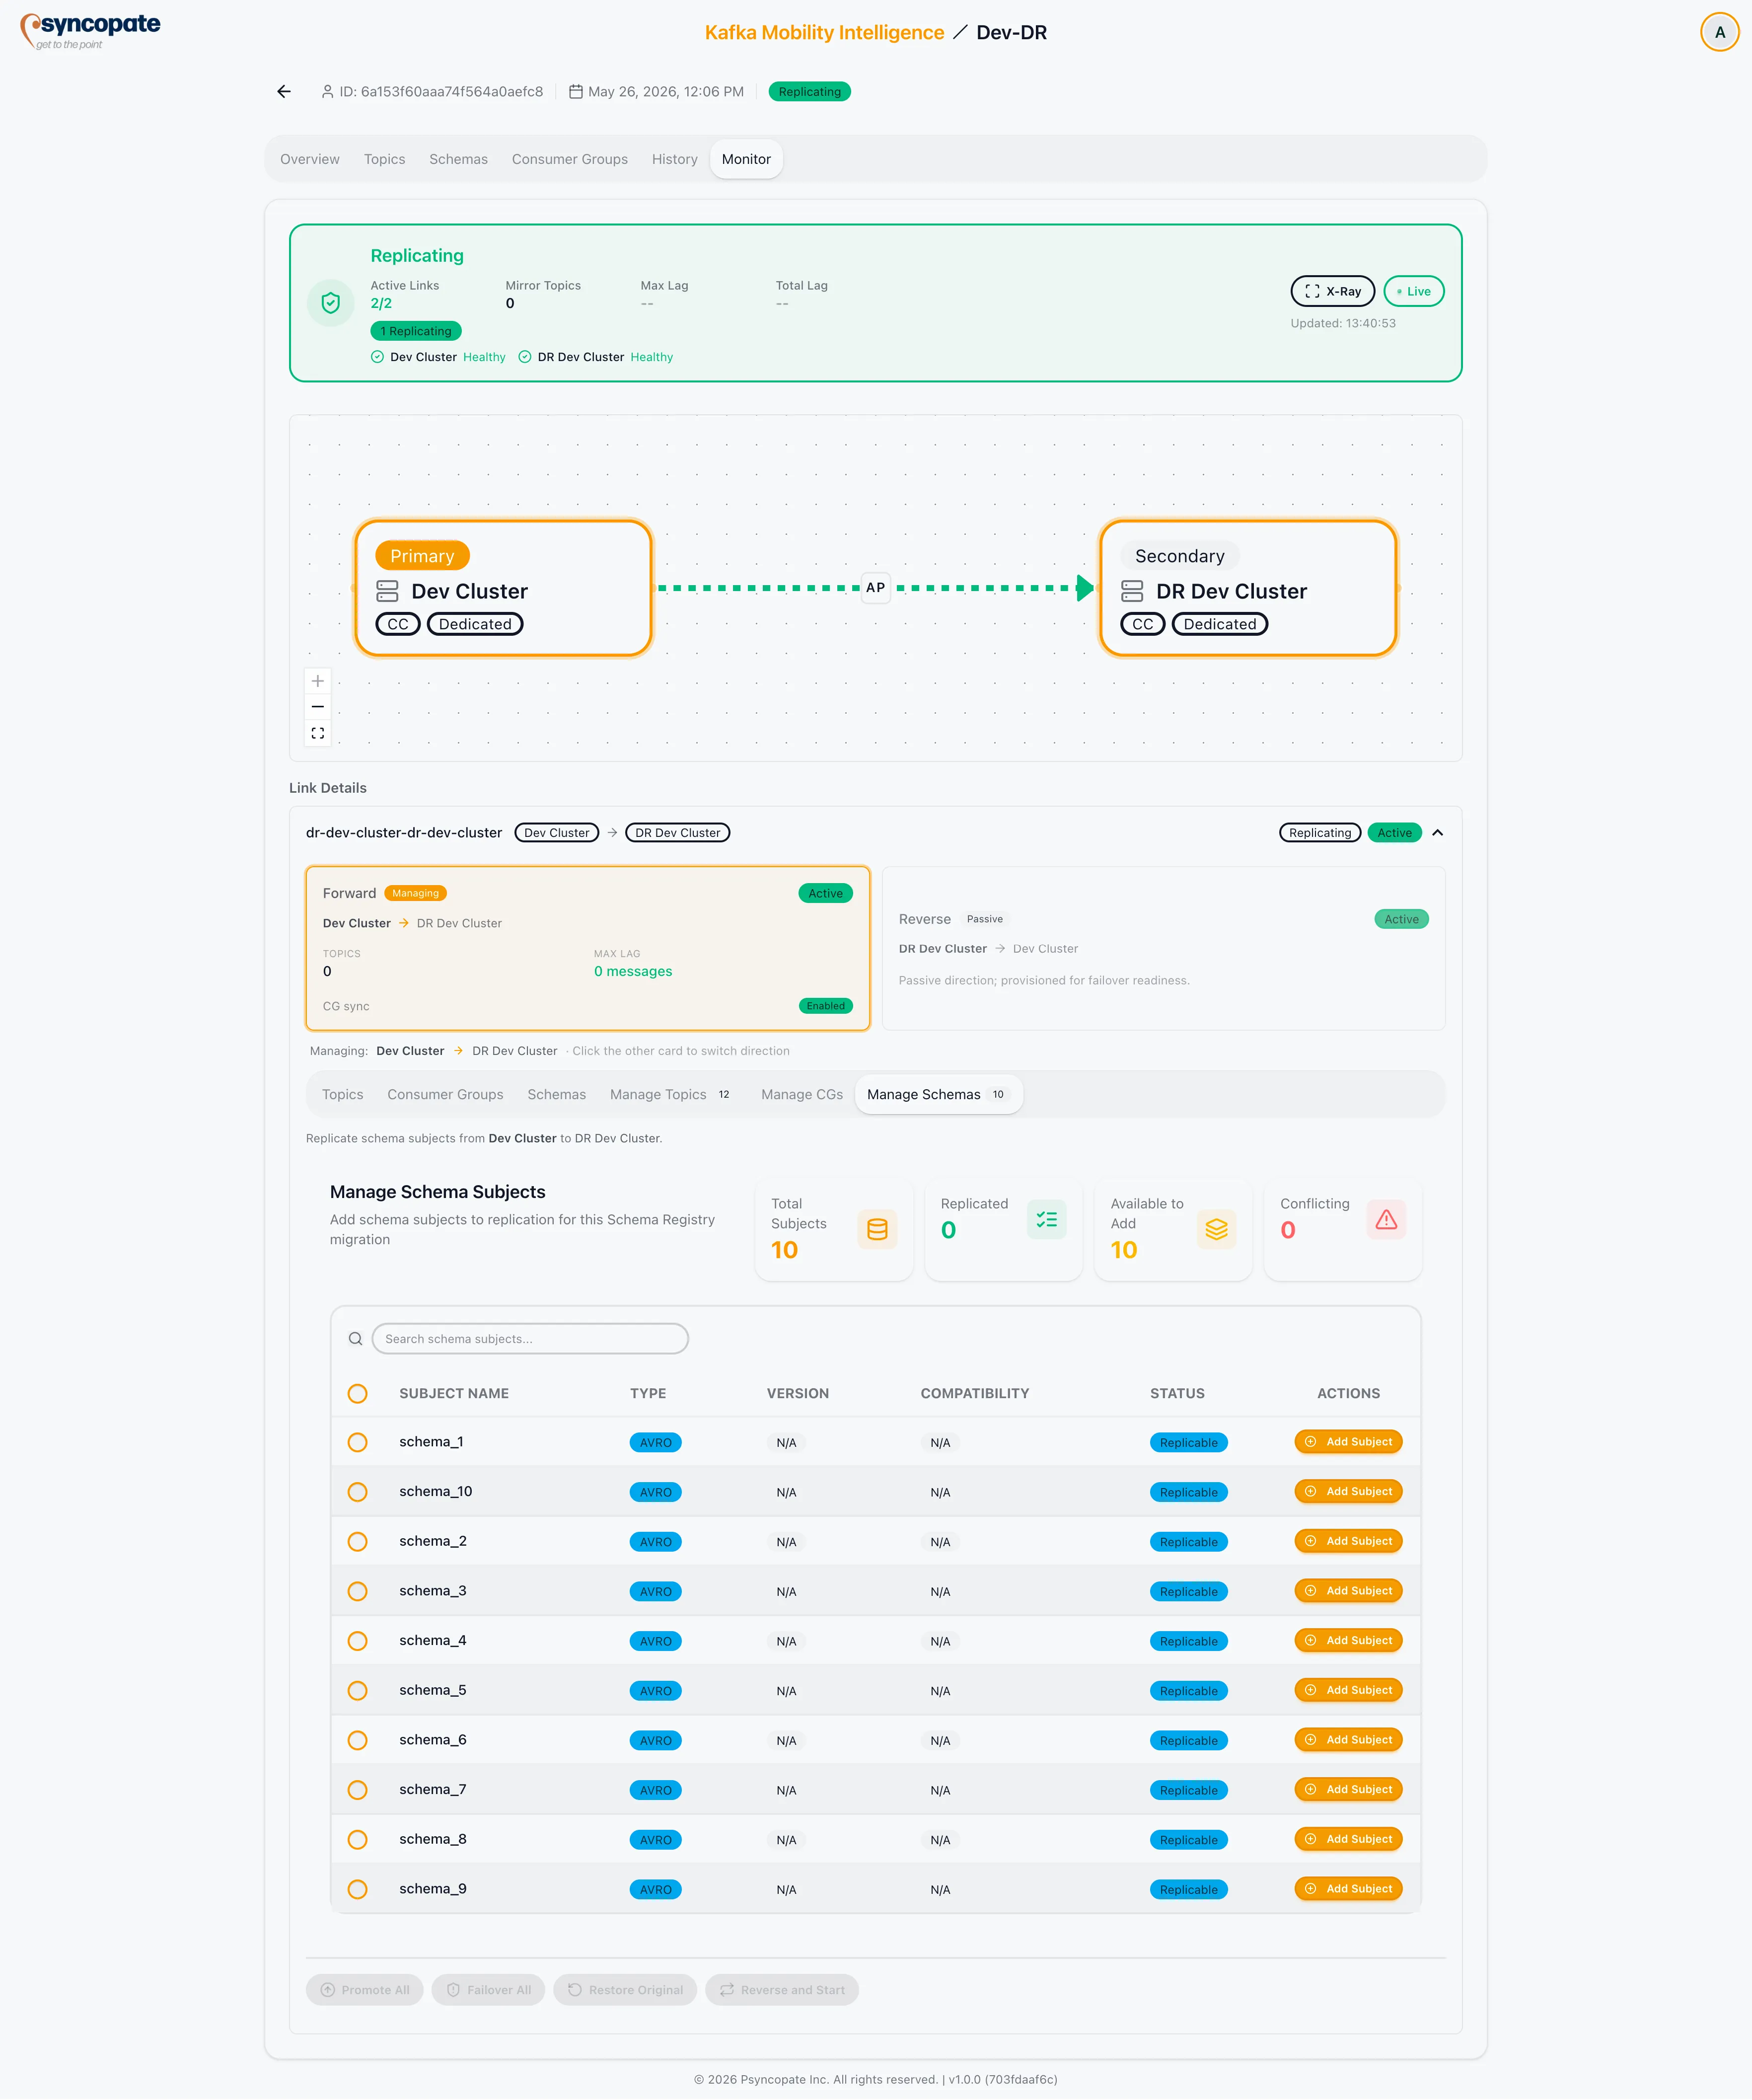This screenshot has width=1752, height=2100.
Task: Click the calendar icon beside the date
Action: (576, 91)
